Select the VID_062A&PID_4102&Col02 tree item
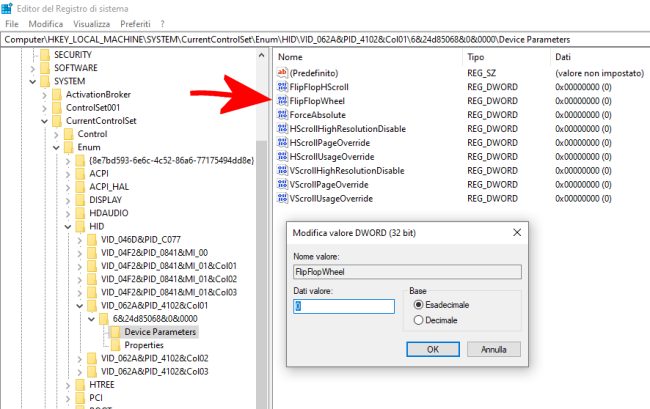 click(x=155, y=358)
